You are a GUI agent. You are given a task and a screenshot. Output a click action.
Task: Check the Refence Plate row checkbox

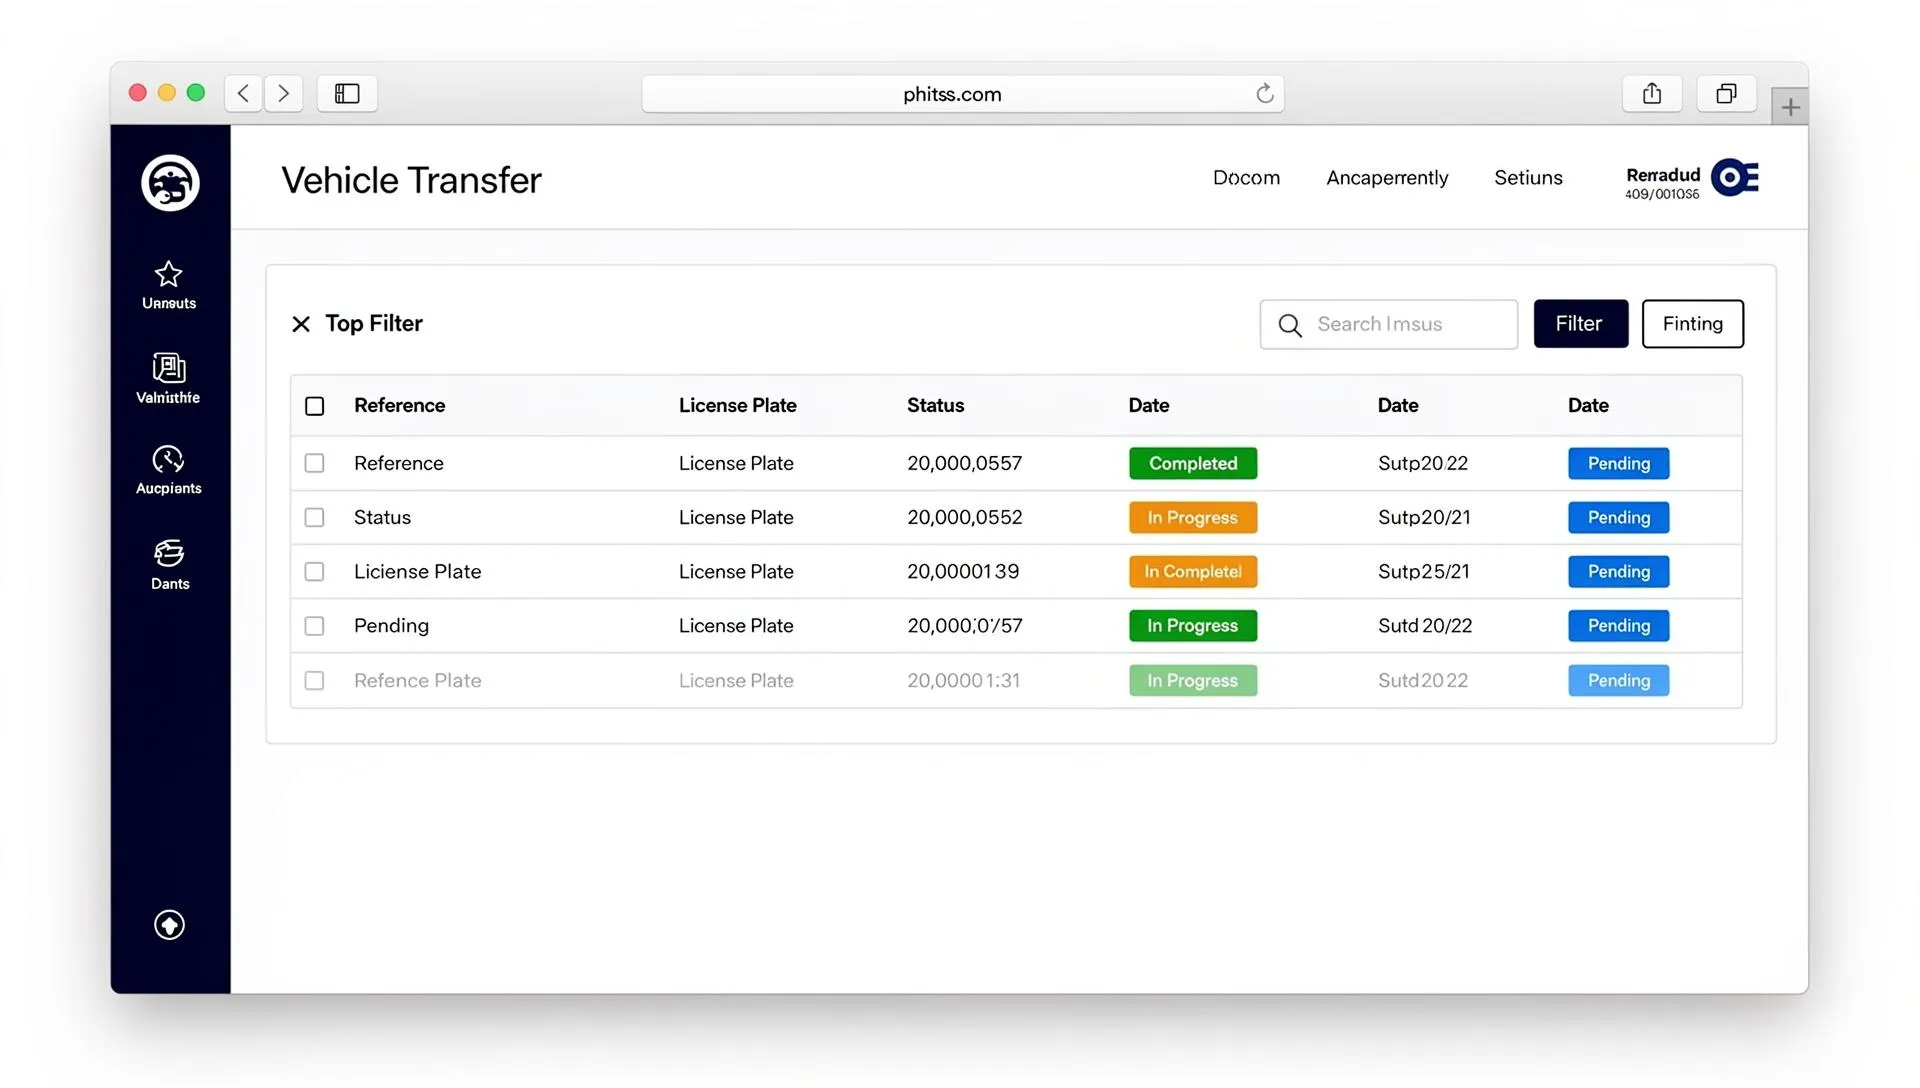tap(315, 680)
